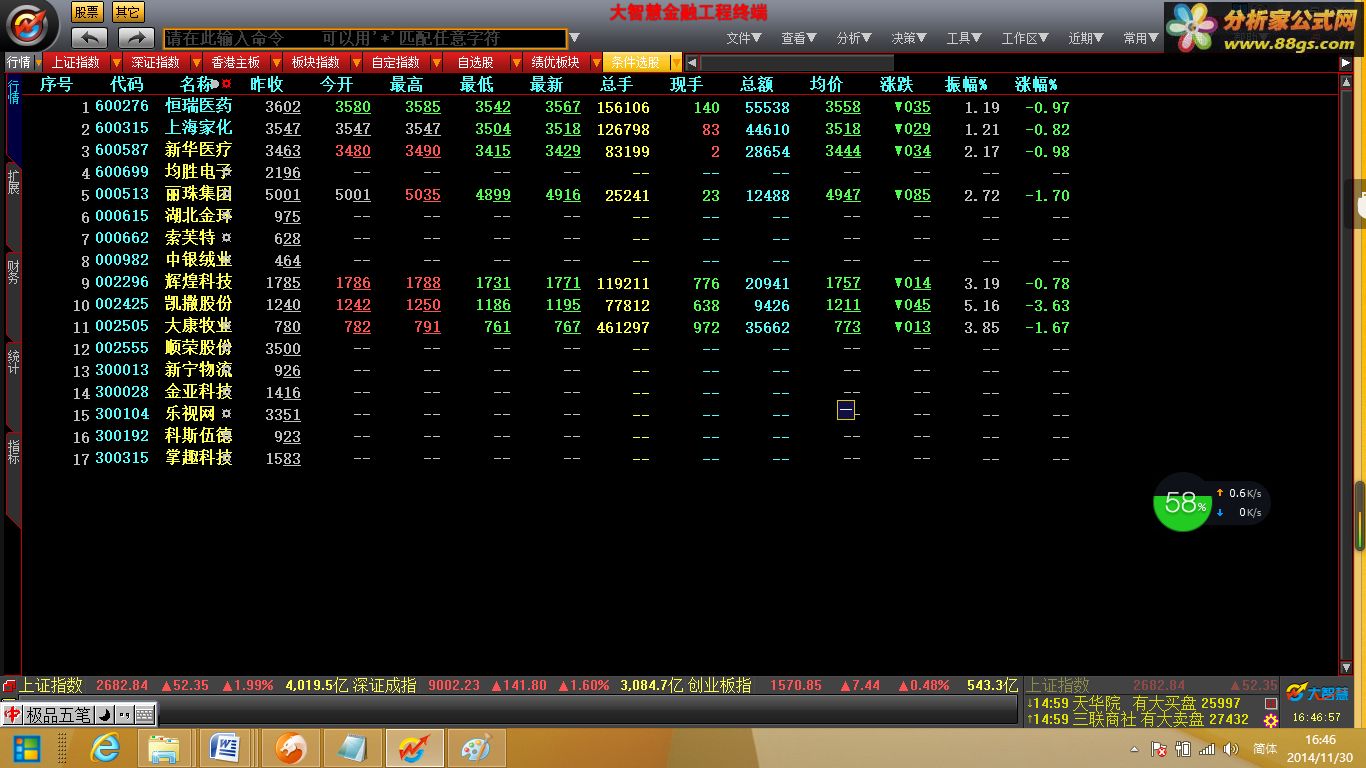Expand the 板块指数 tab dropdown arrow
Viewport: 1366px width, 768px height.
coord(357,63)
